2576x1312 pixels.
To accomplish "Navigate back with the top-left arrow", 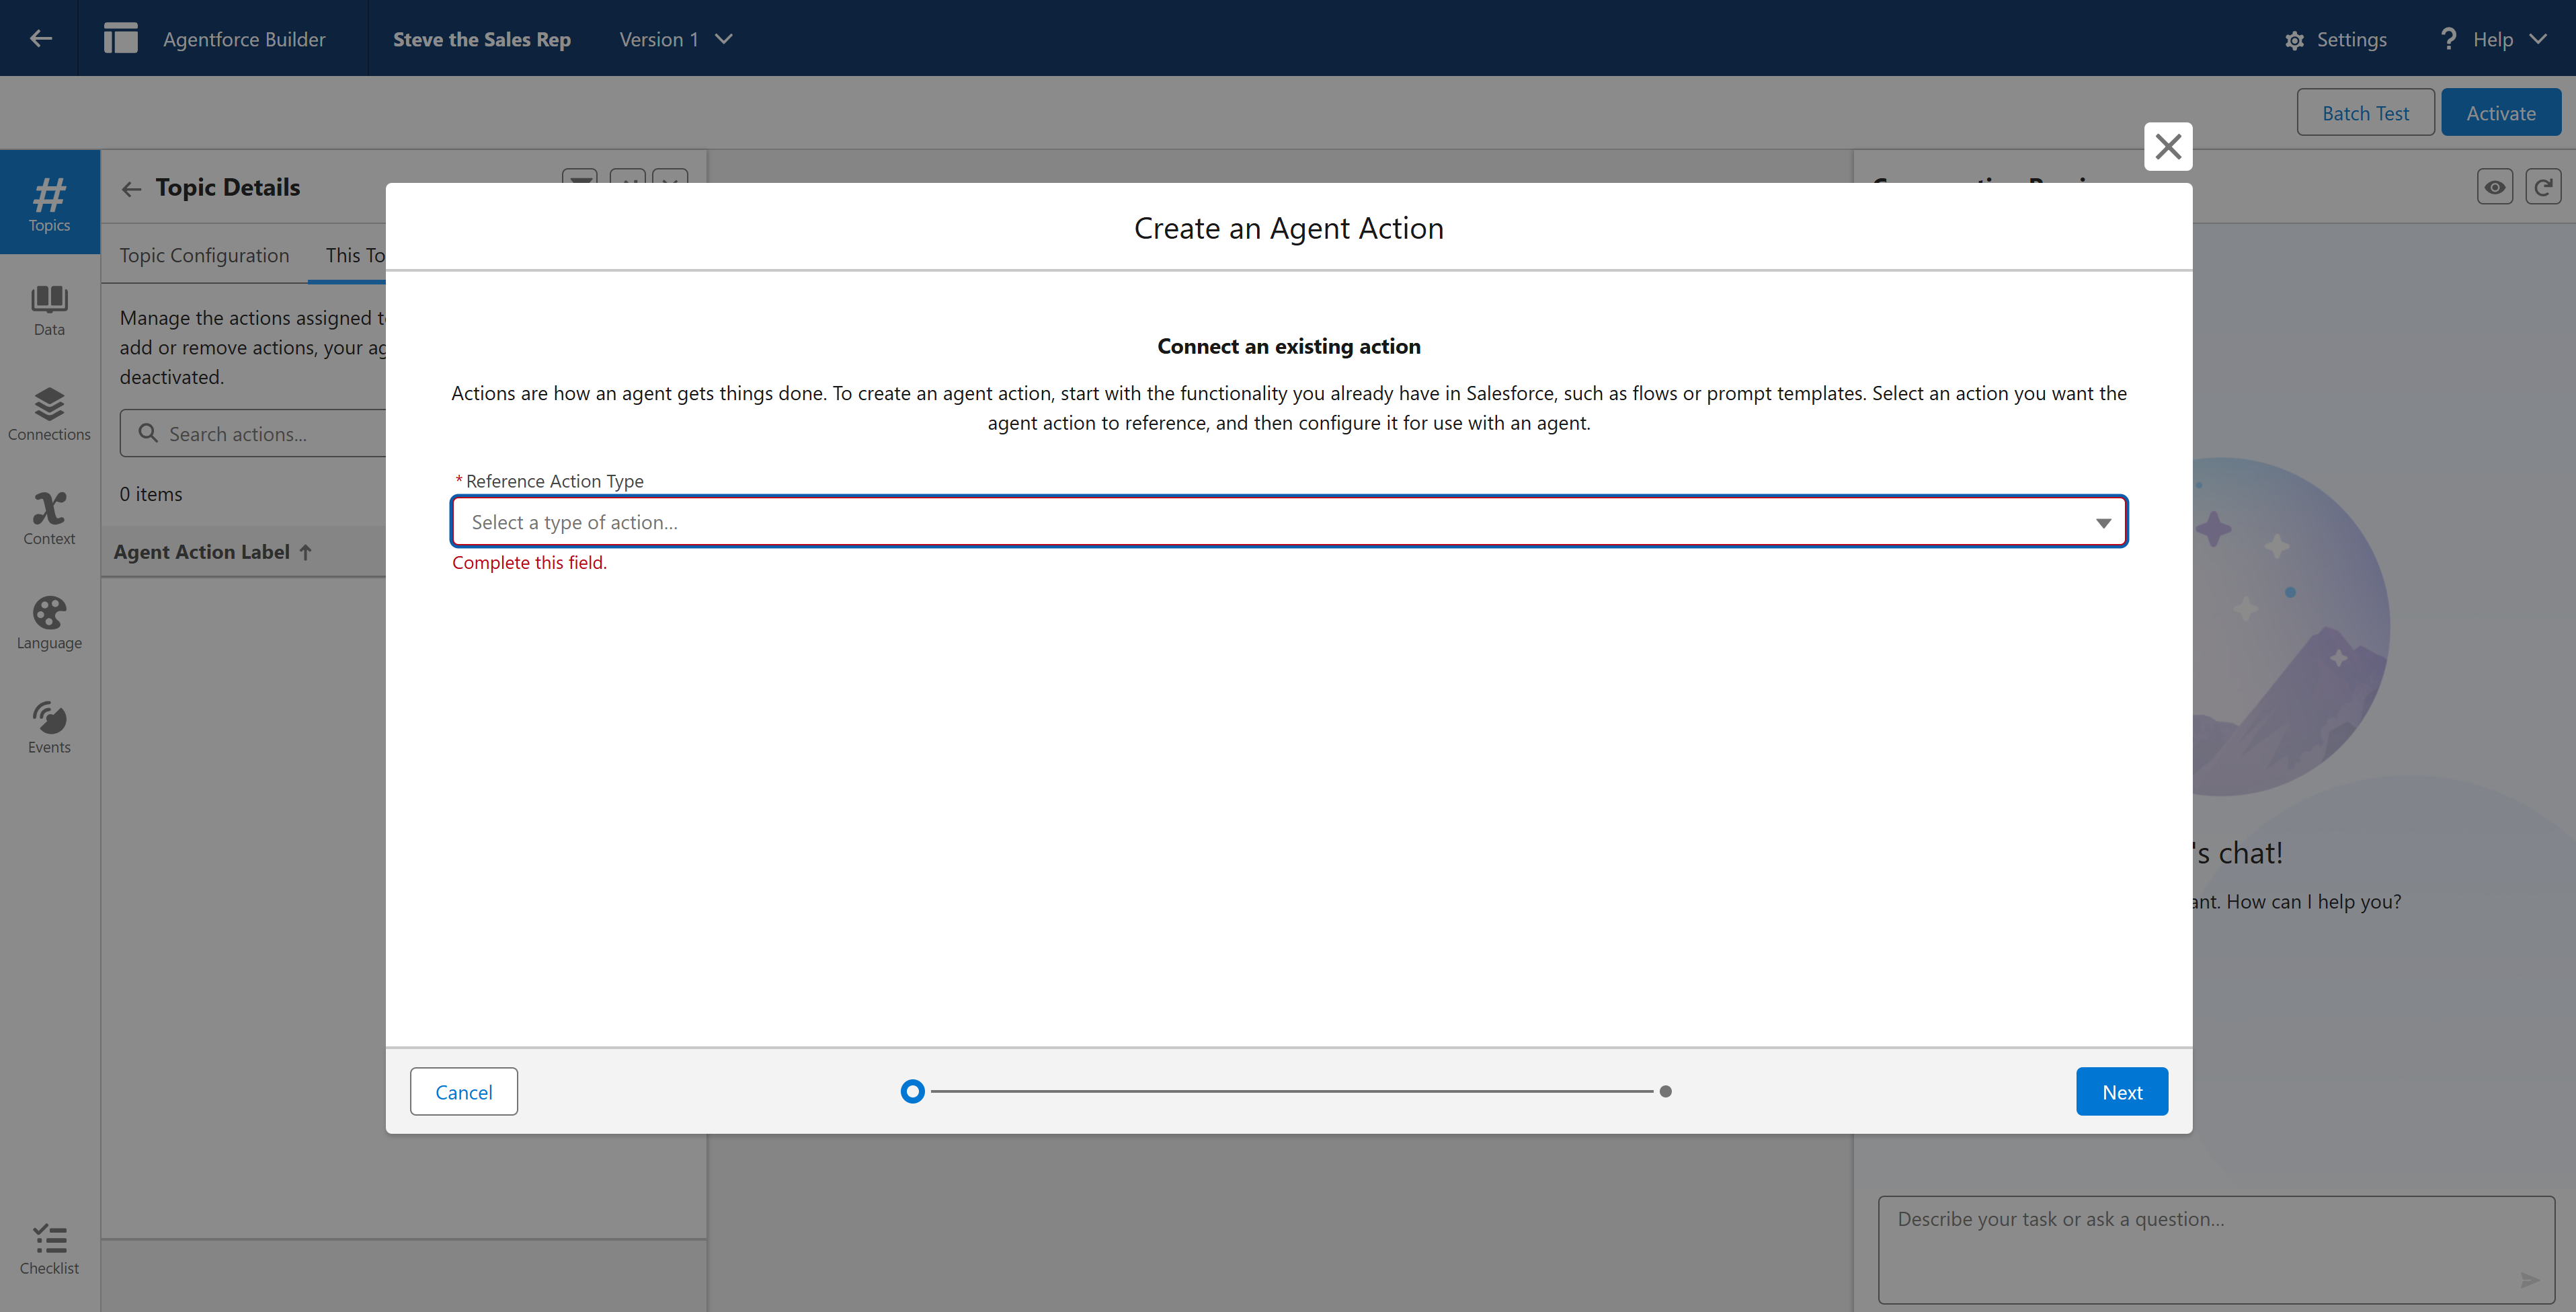I will [x=40, y=38].
